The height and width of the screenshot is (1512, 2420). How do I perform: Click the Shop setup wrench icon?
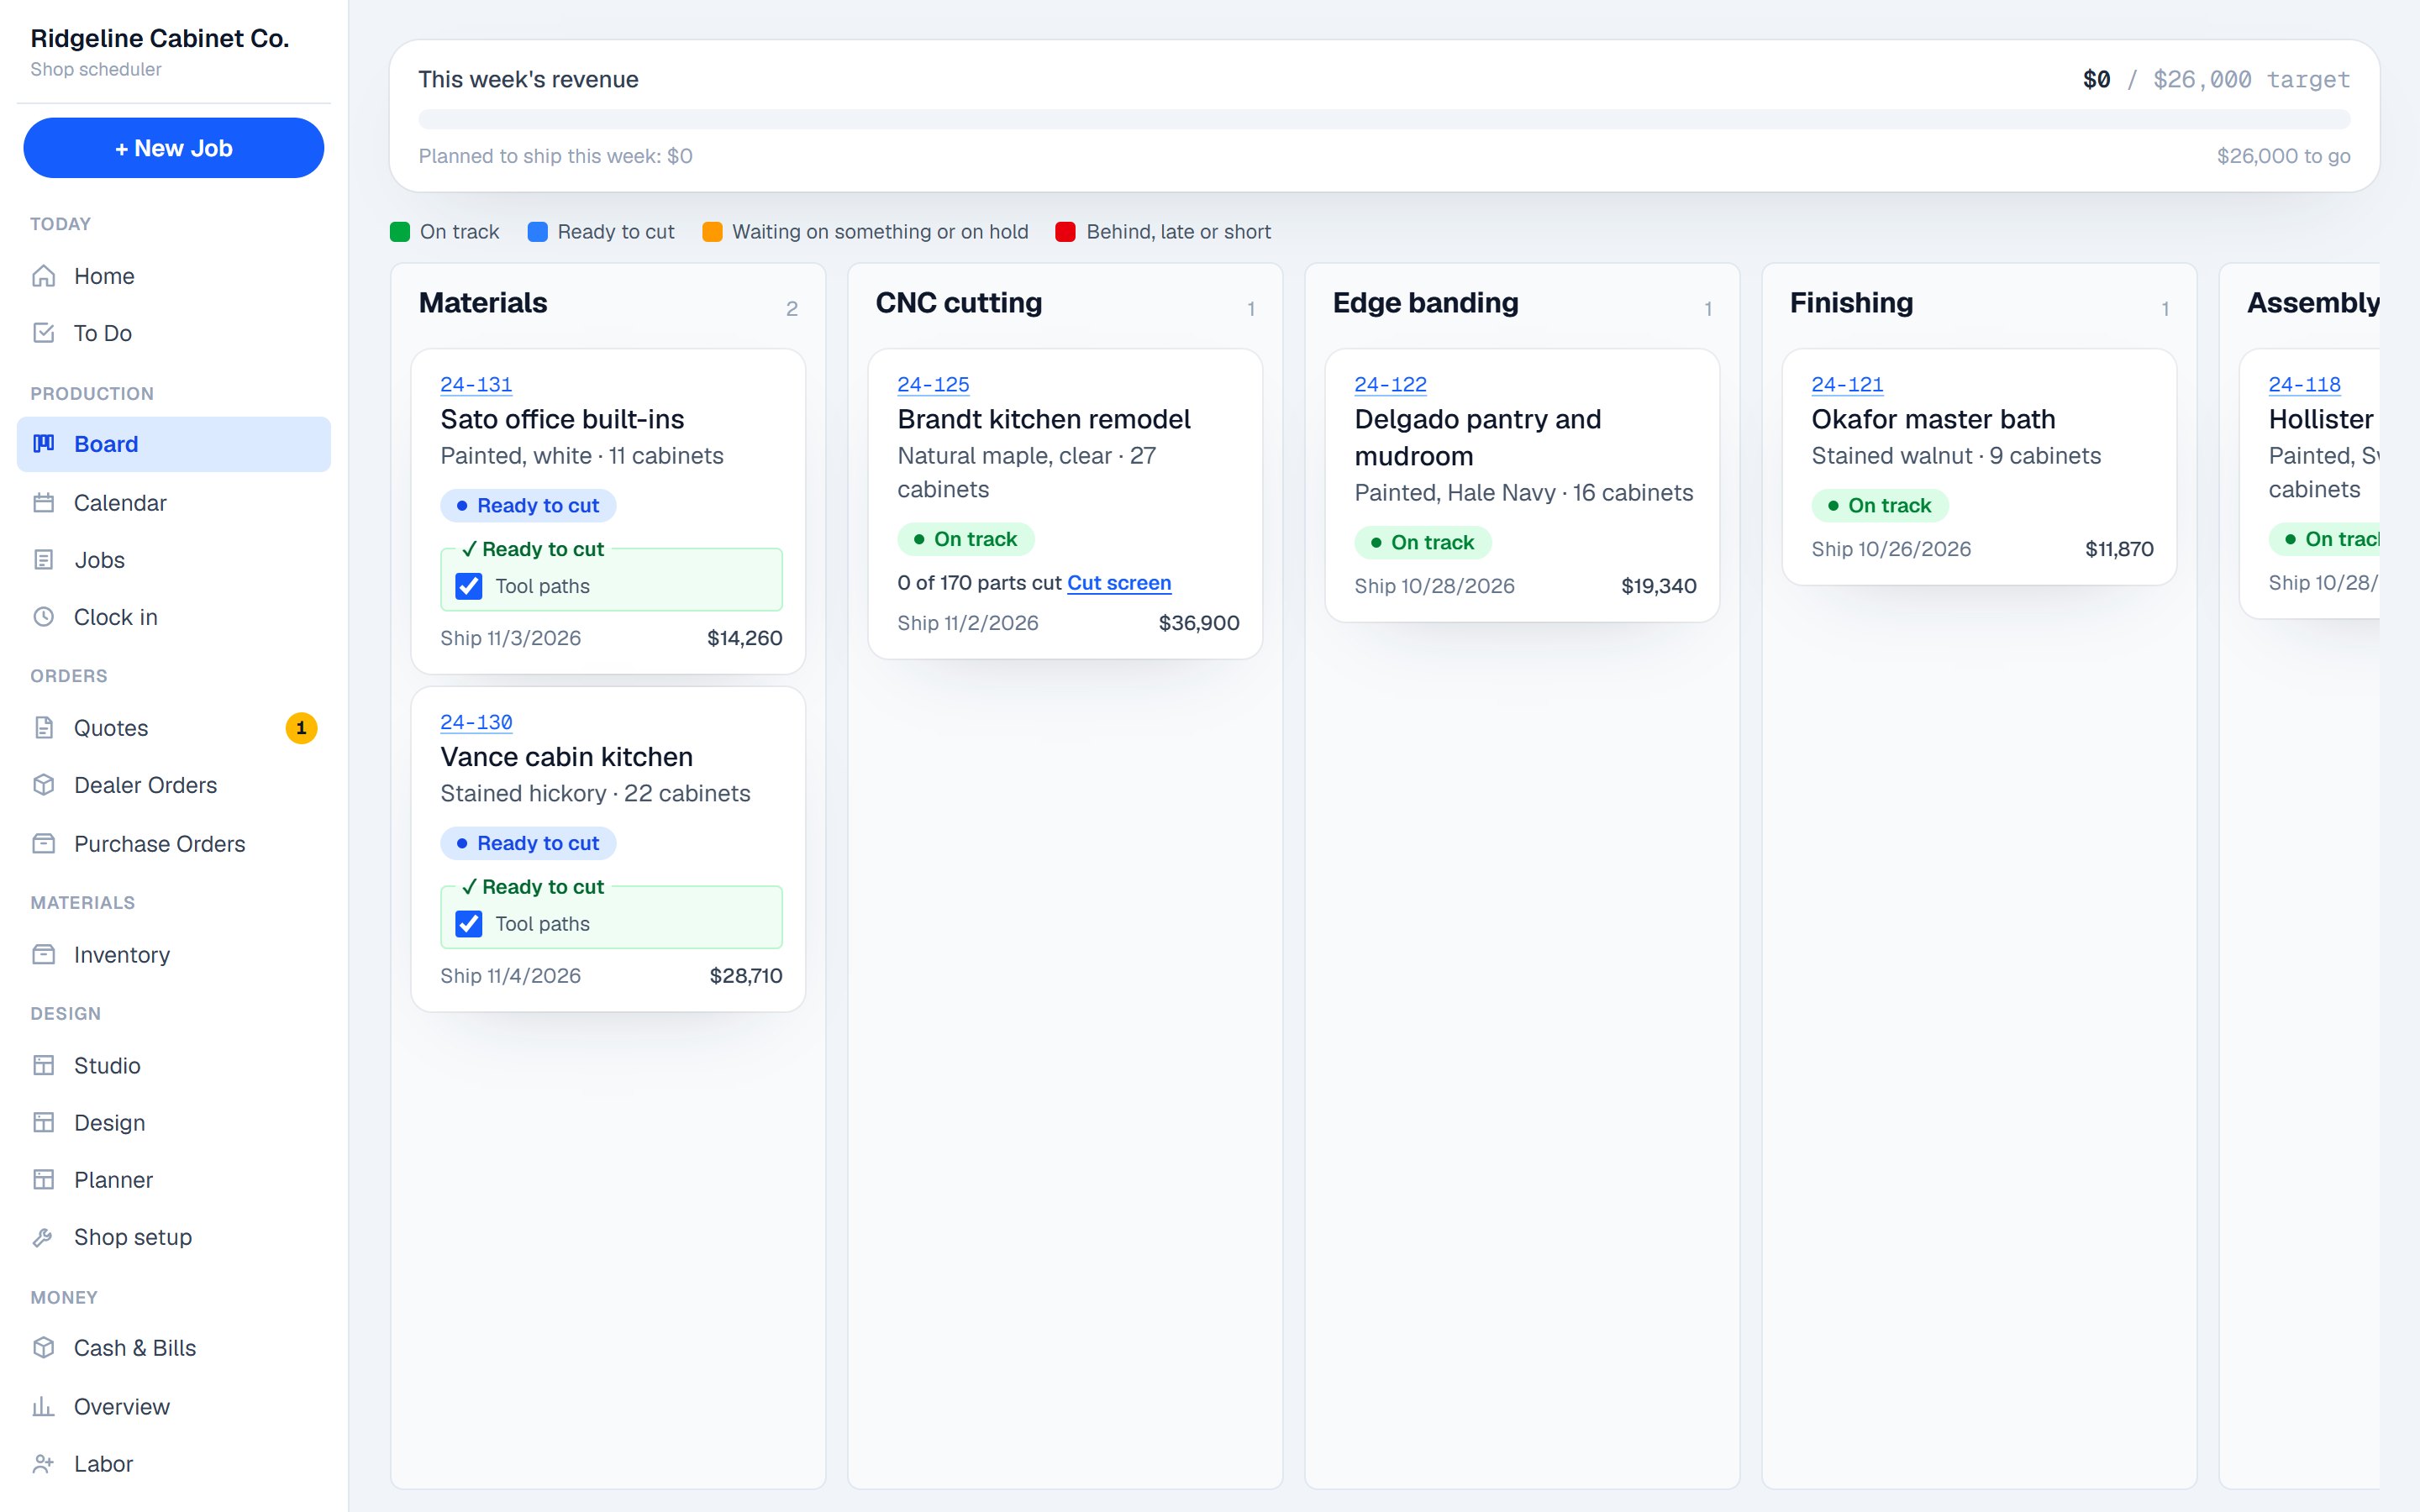point(43,1237)
